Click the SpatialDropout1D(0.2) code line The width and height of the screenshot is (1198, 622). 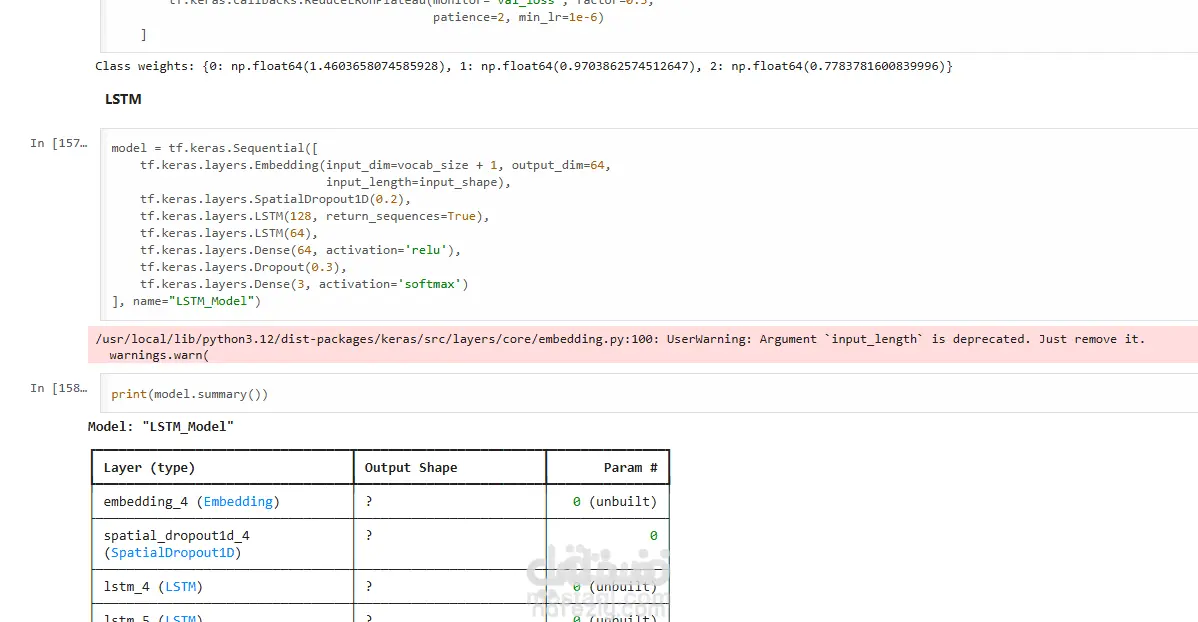275,199
